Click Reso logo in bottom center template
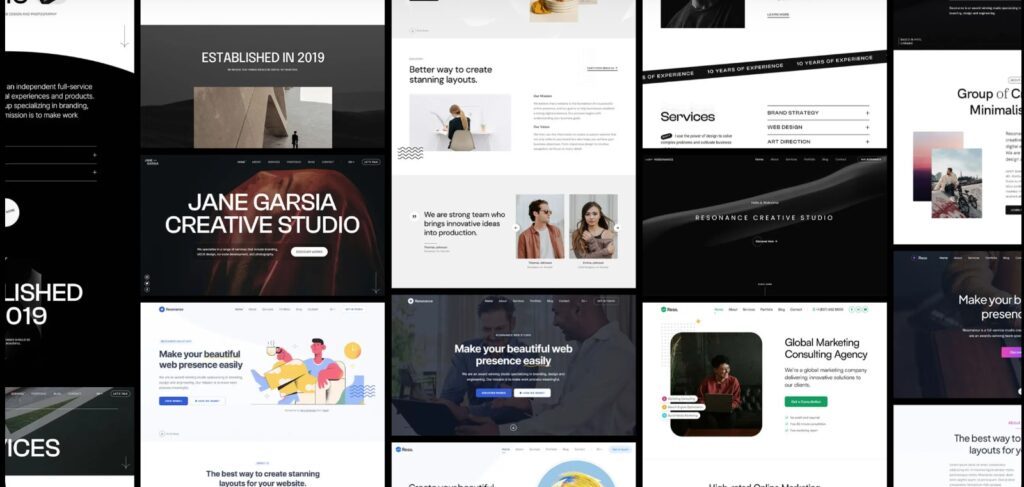Screen dimensions: 1024x487 click(x=403, y=449)
